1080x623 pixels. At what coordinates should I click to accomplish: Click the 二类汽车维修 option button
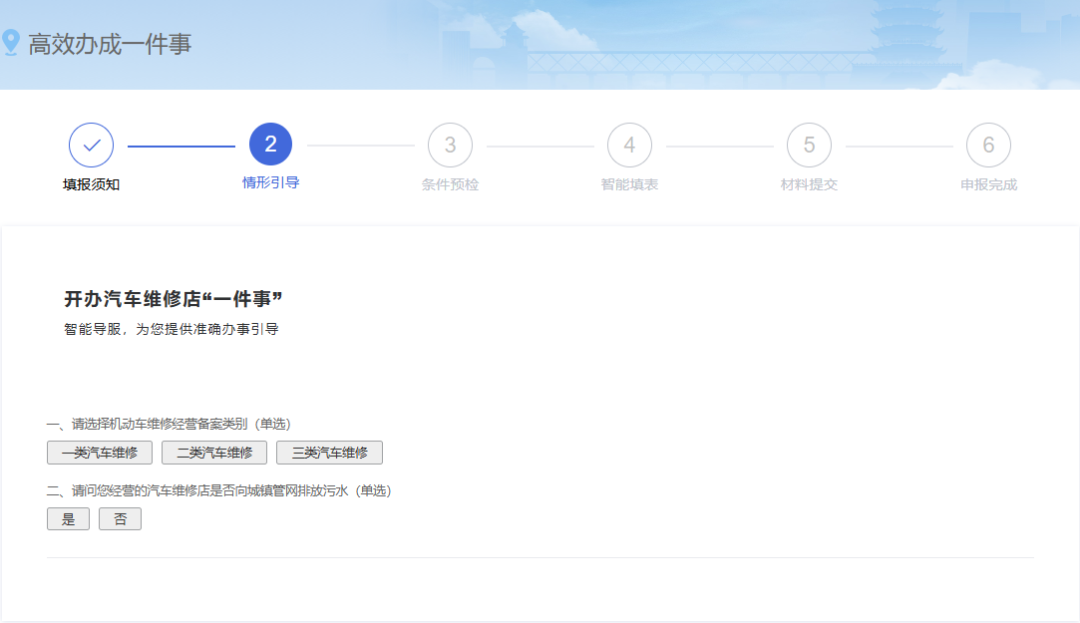(x=213, y=452)
